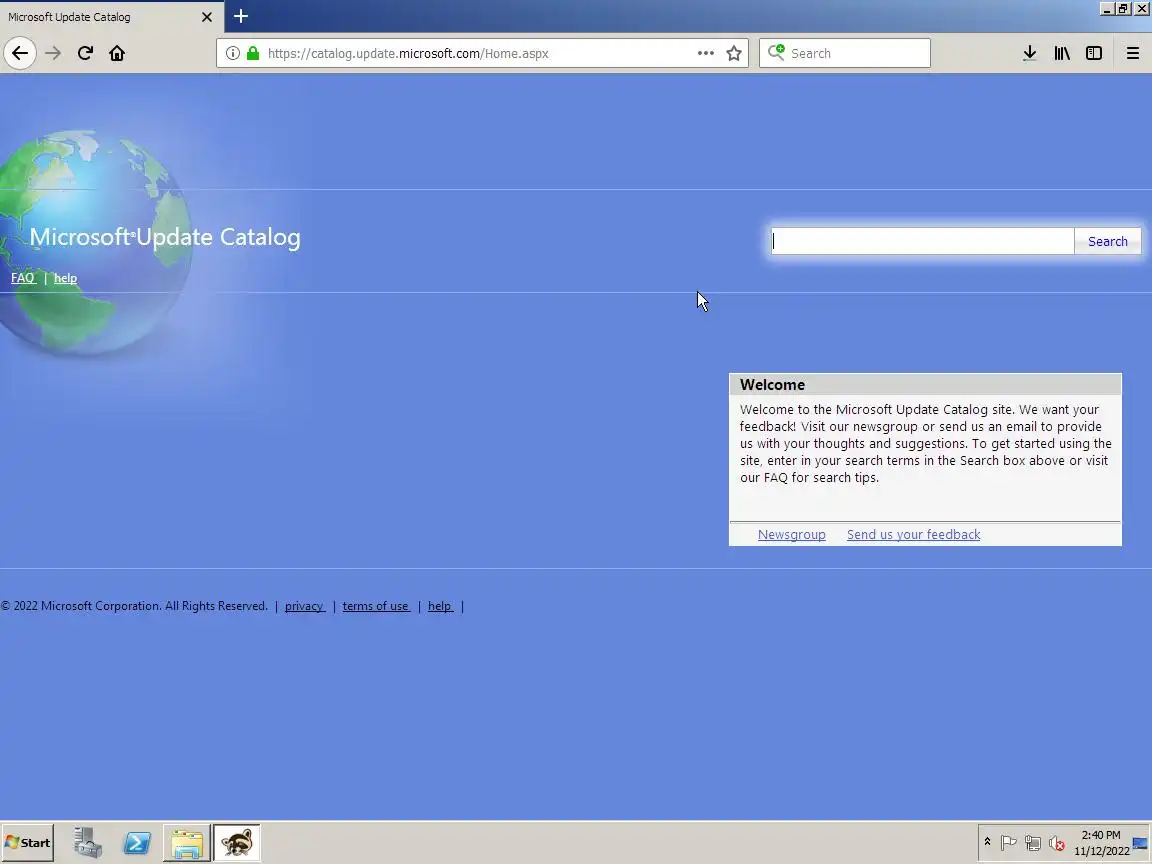The image size is (1152, 864).
Task: Click Send us your feedback link
Action: coord(913,534)
